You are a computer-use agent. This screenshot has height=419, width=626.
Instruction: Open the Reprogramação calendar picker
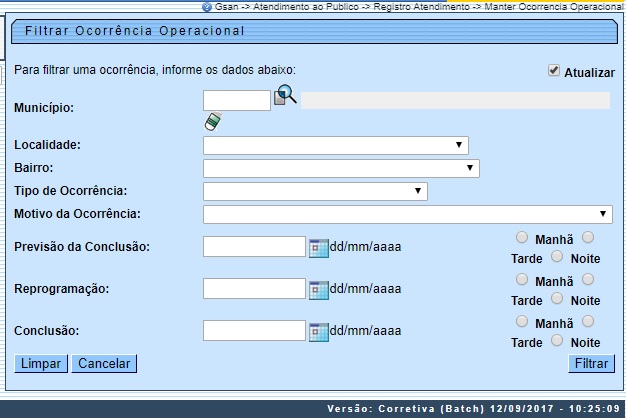coord(318,289)
